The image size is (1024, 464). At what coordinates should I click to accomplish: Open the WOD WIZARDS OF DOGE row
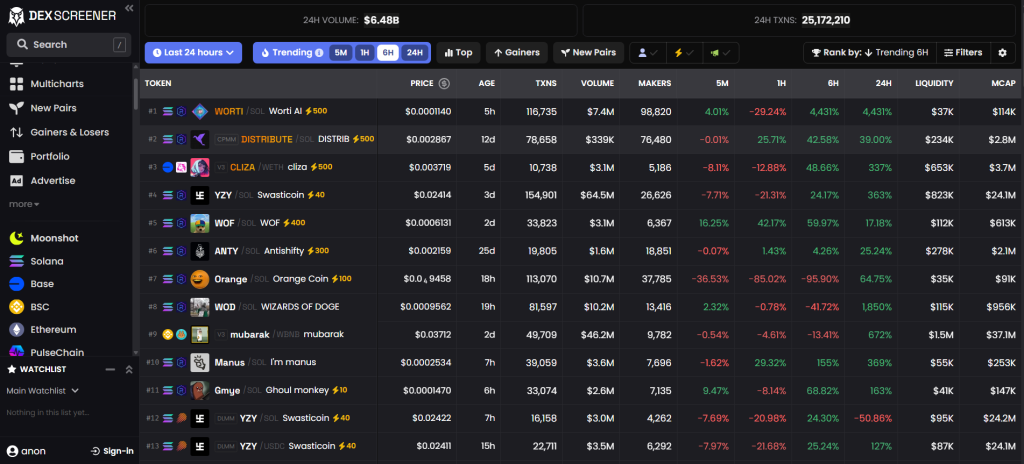point(581,307)
